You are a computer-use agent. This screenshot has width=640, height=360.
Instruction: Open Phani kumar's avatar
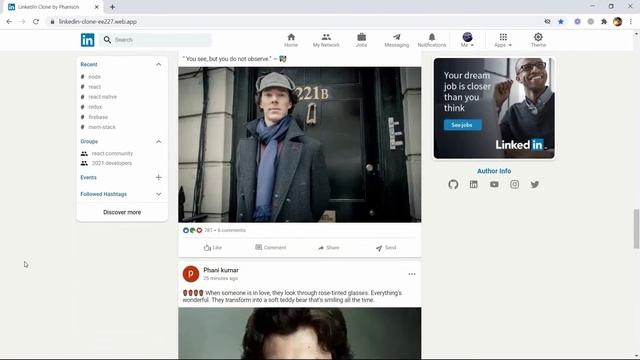[x=191, y=274]
